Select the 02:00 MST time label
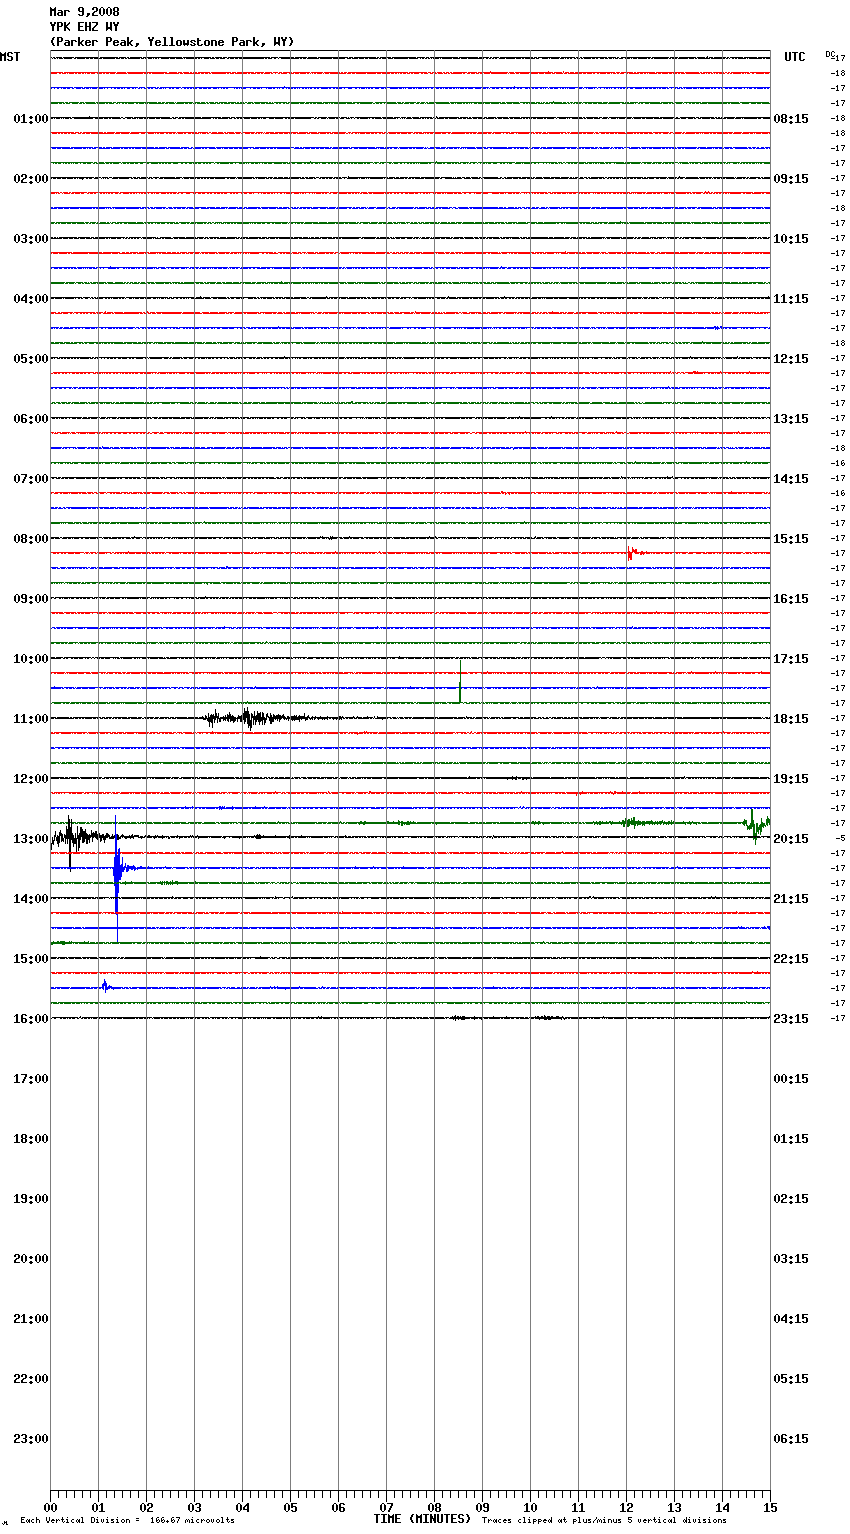Viewport: 850px width, 1534px height. (x=31, y=178)
